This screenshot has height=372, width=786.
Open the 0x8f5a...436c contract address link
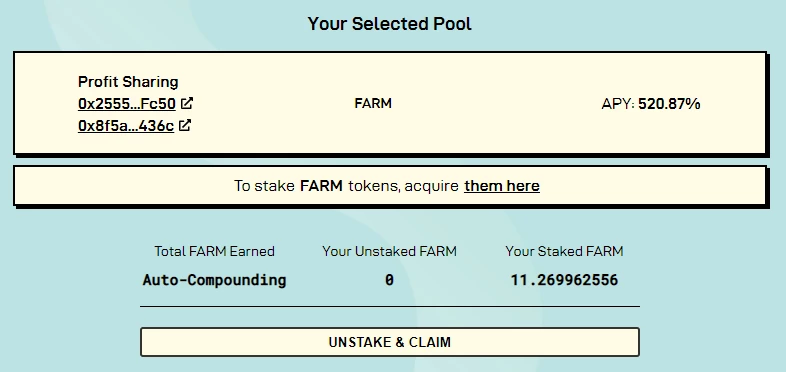pos(126,125)
